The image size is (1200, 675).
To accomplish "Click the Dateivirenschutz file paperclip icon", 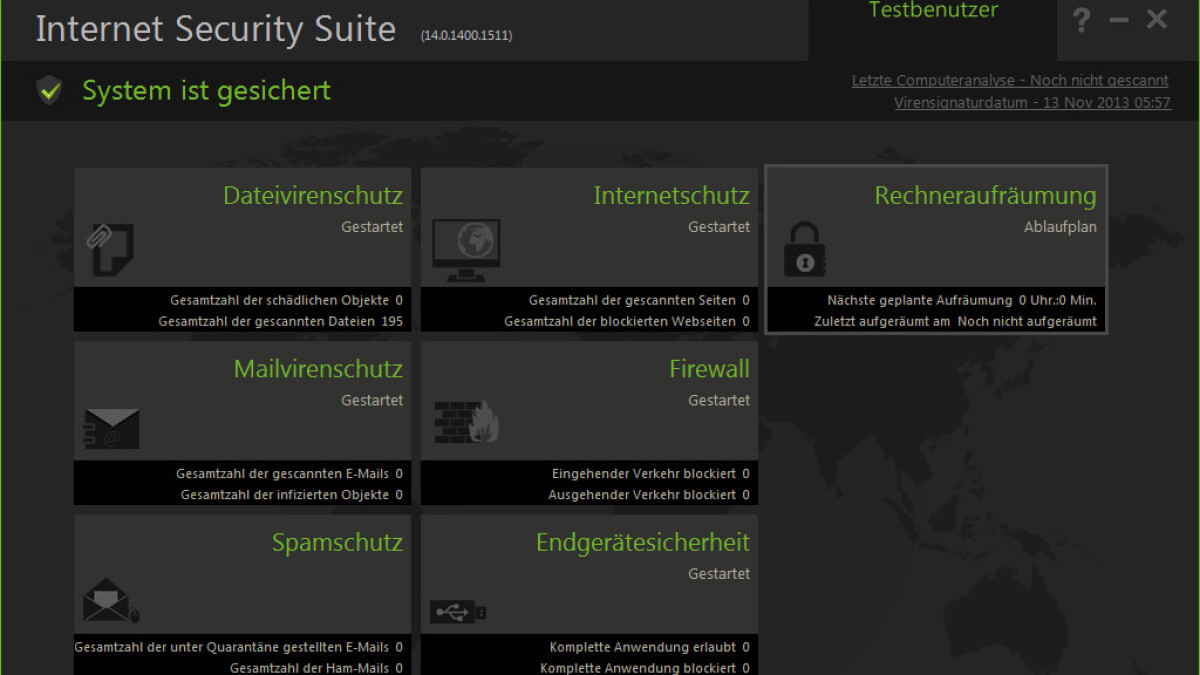I will pyautogui.click(x=111, y=249).
